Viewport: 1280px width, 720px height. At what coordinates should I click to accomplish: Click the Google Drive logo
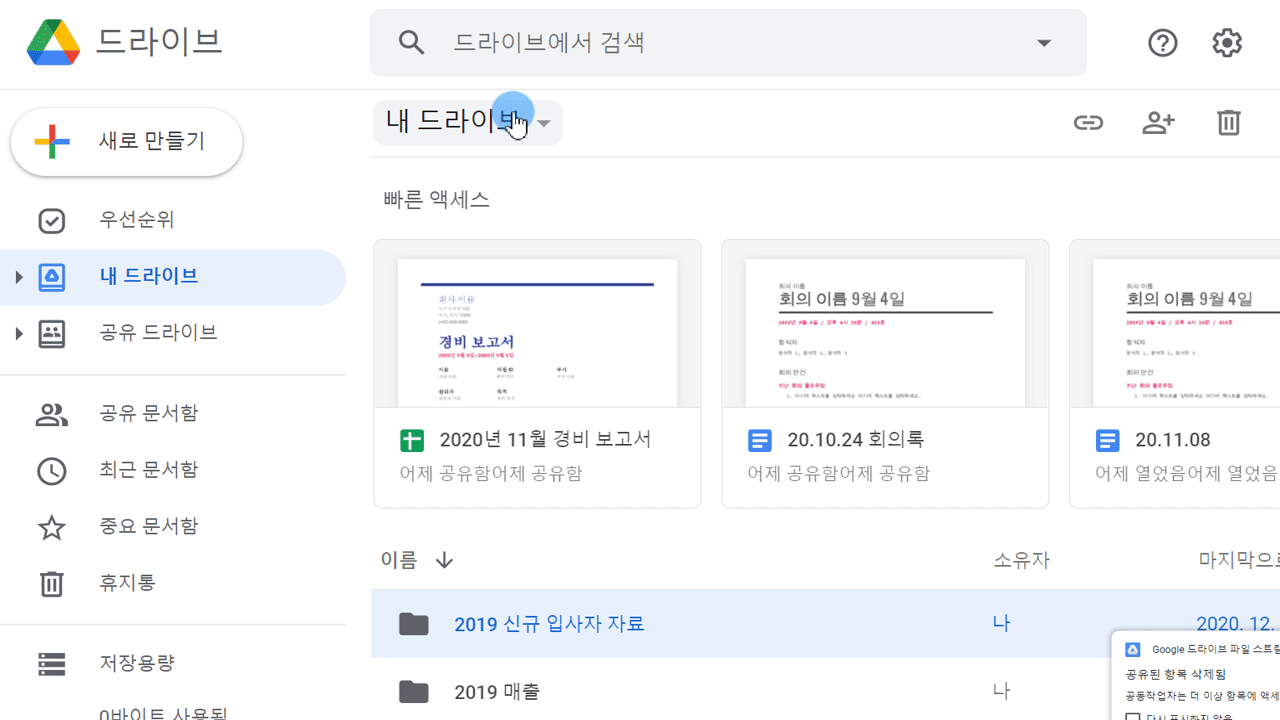pyautogui.click(x=53, y=43)
